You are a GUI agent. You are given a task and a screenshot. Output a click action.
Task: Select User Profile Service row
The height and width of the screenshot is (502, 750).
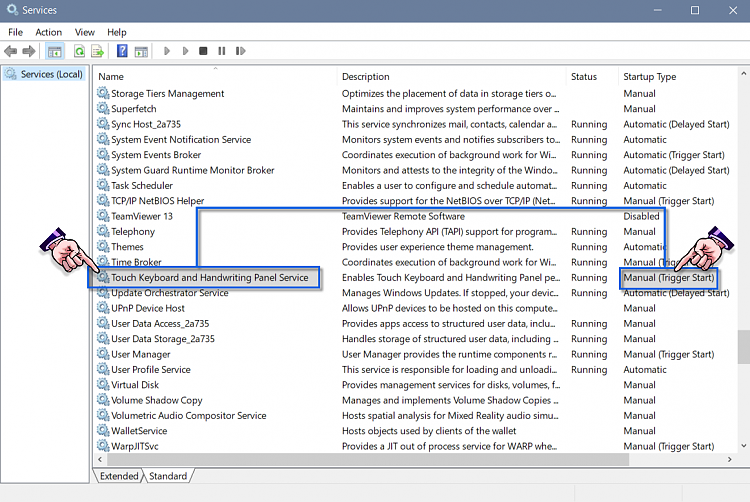[x=151, y=370]
